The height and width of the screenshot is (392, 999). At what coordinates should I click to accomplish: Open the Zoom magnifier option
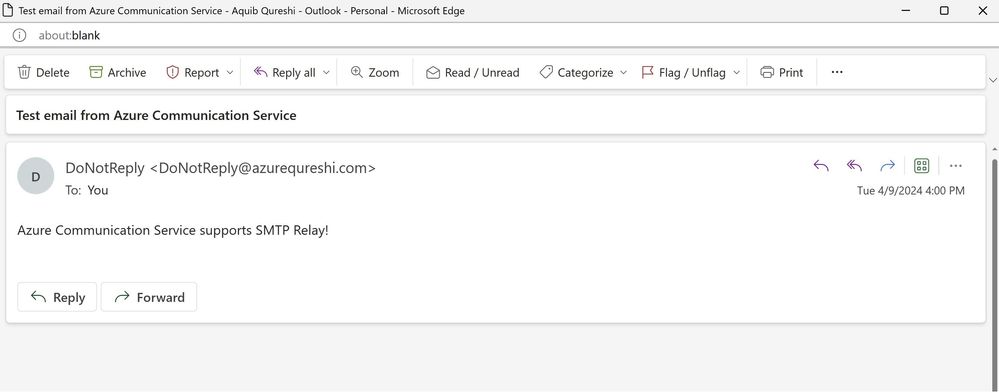pyautogui.click(x=375, y=73)
